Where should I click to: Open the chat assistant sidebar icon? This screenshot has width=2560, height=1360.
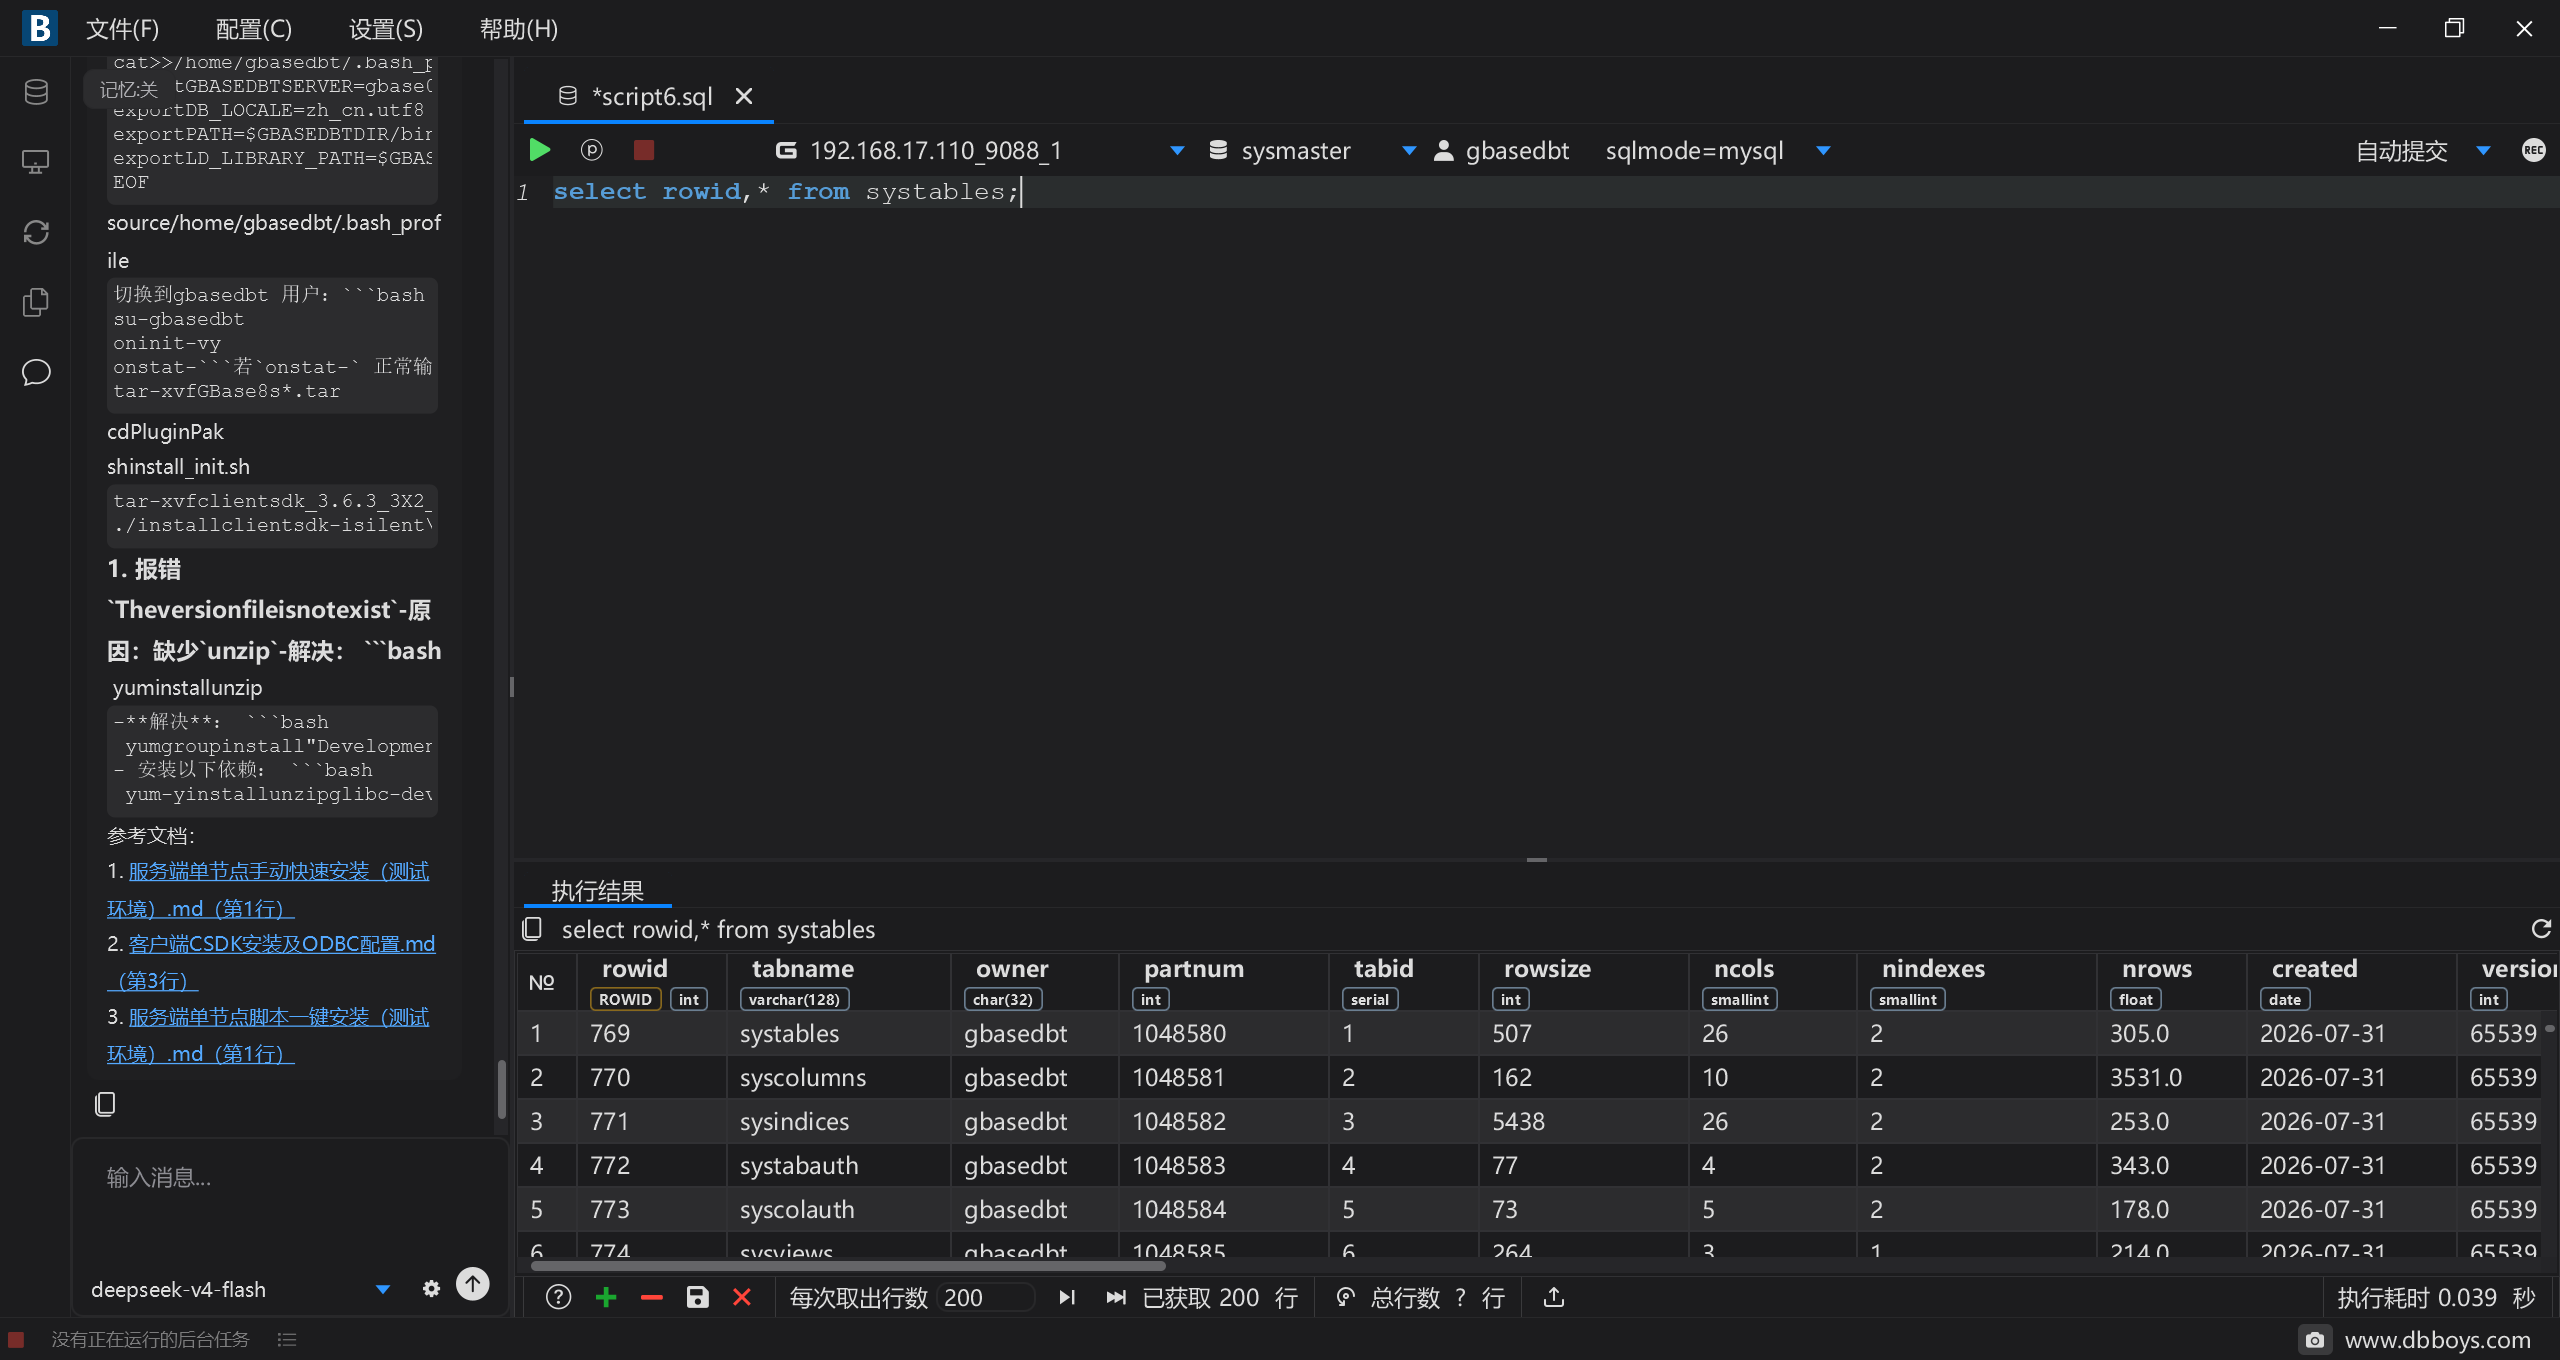click(x=36, y=372)
